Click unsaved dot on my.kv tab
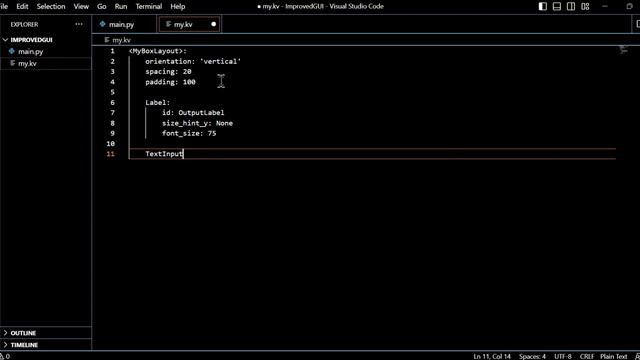The height and width of the screenshot is (360, 640). tap(213, 24)
